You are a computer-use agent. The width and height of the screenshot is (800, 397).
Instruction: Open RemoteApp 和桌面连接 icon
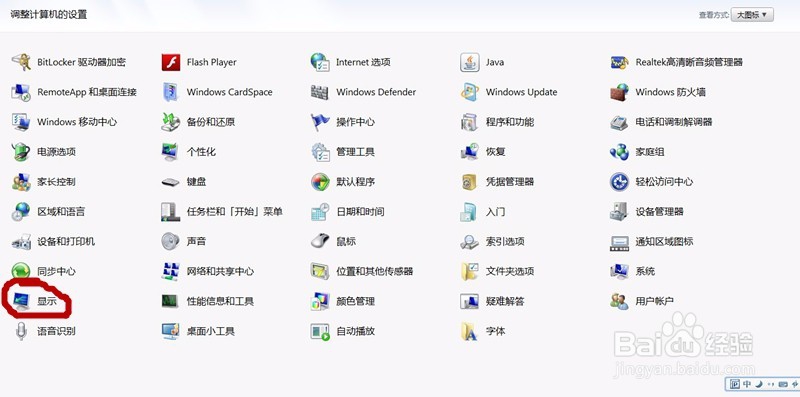[21, 92]
